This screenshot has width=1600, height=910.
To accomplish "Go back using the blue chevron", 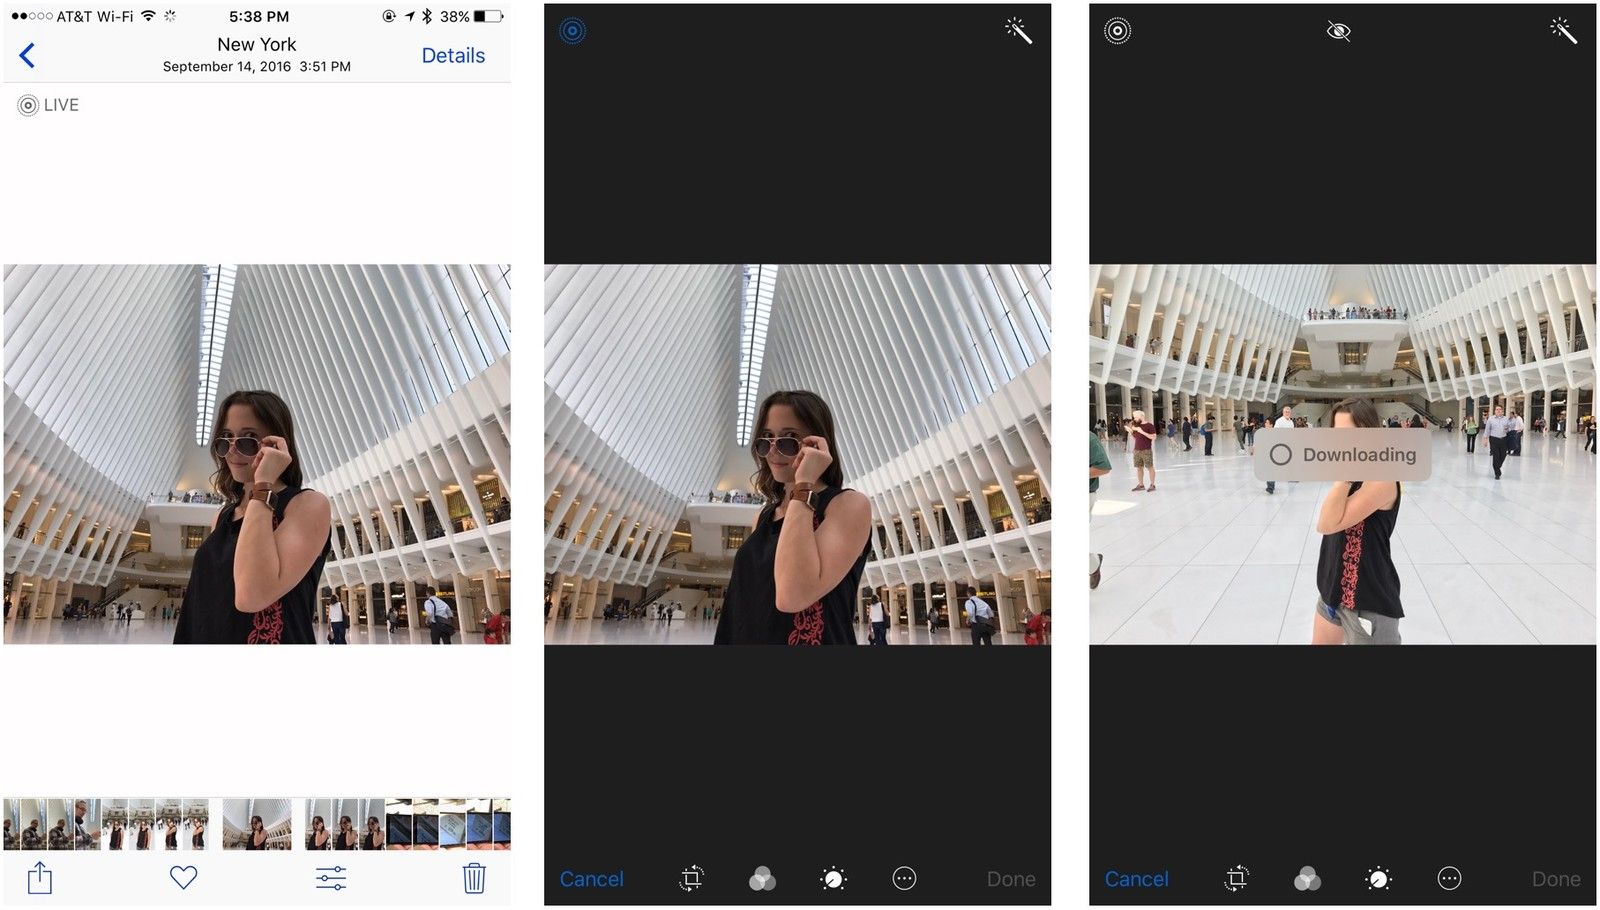I will [x=28, y=56].
